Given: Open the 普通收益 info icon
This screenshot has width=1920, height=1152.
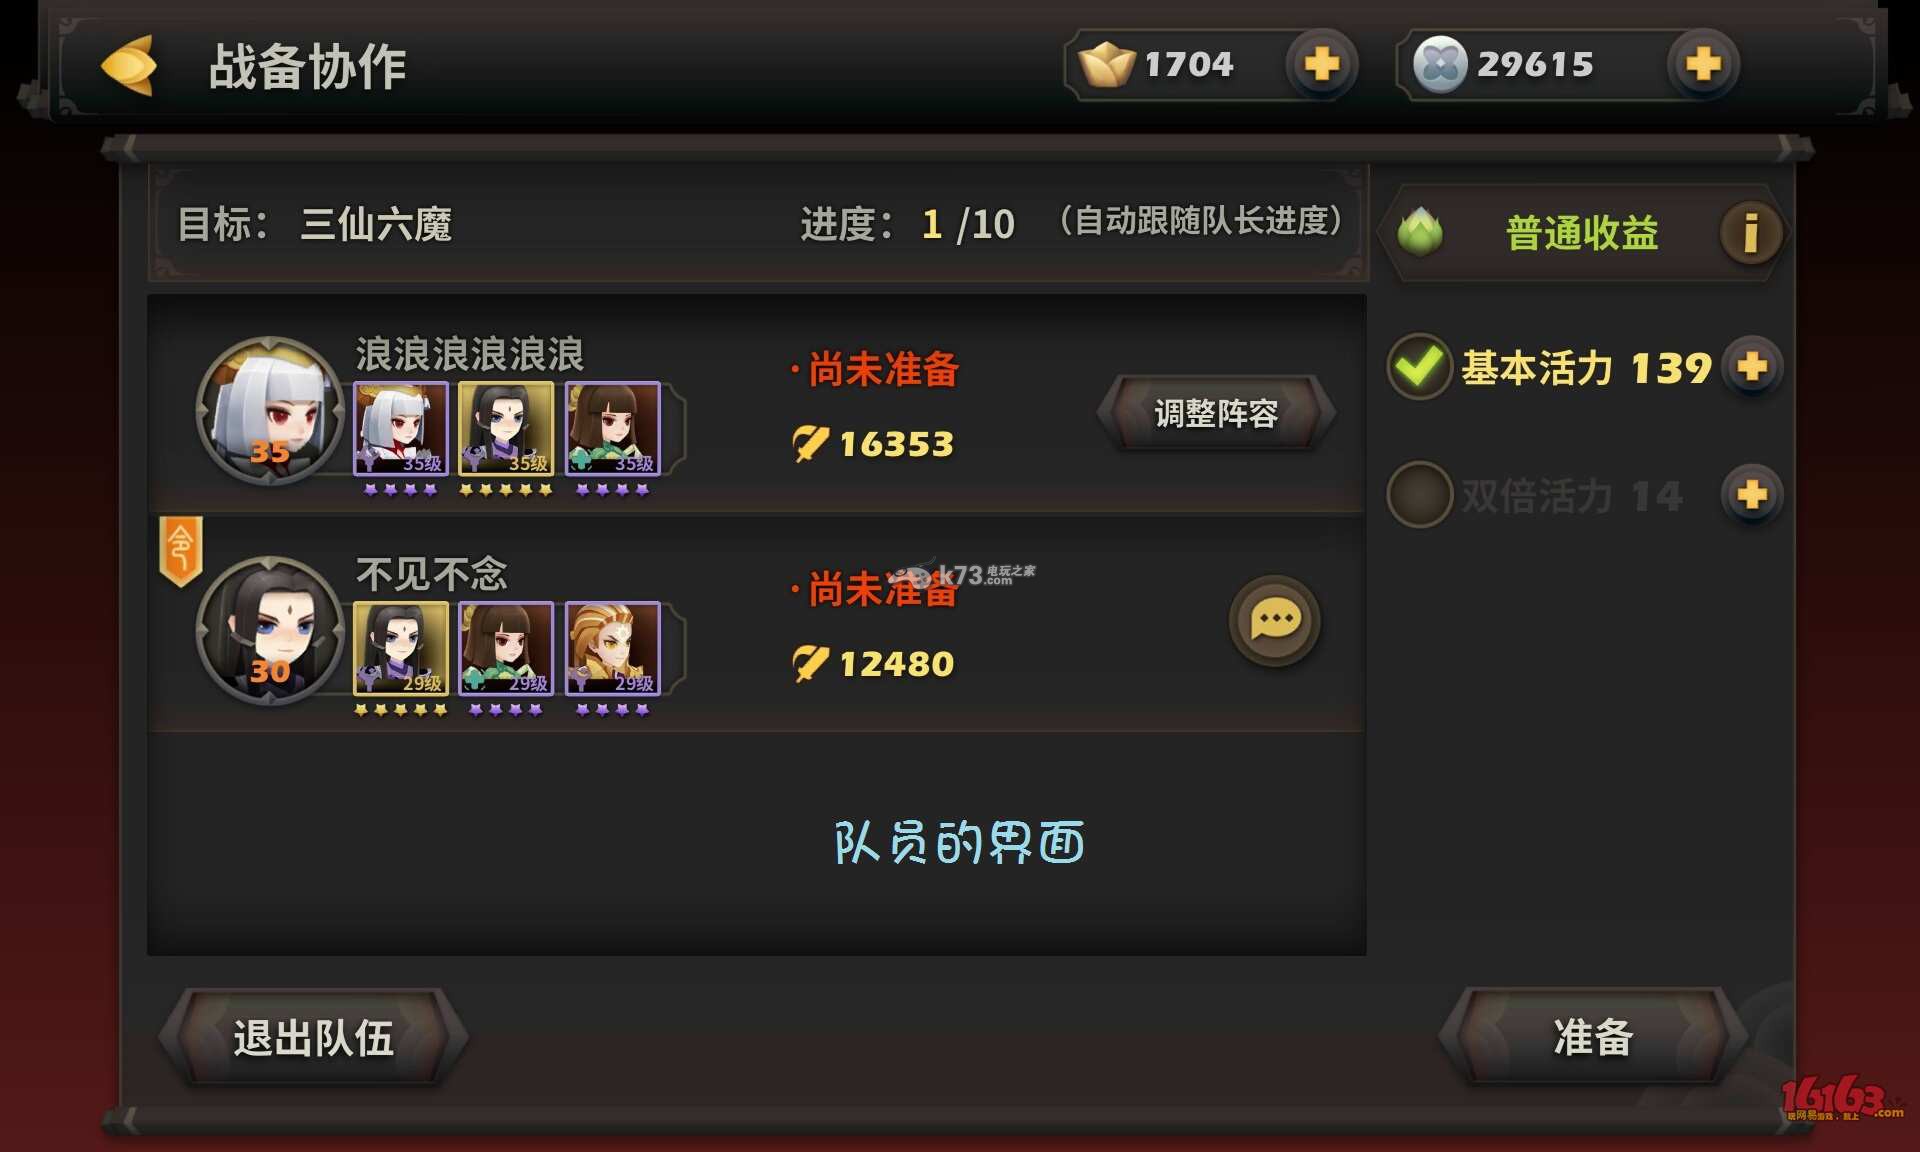Looking at the screenshot, I should [x=1750, y=233].
